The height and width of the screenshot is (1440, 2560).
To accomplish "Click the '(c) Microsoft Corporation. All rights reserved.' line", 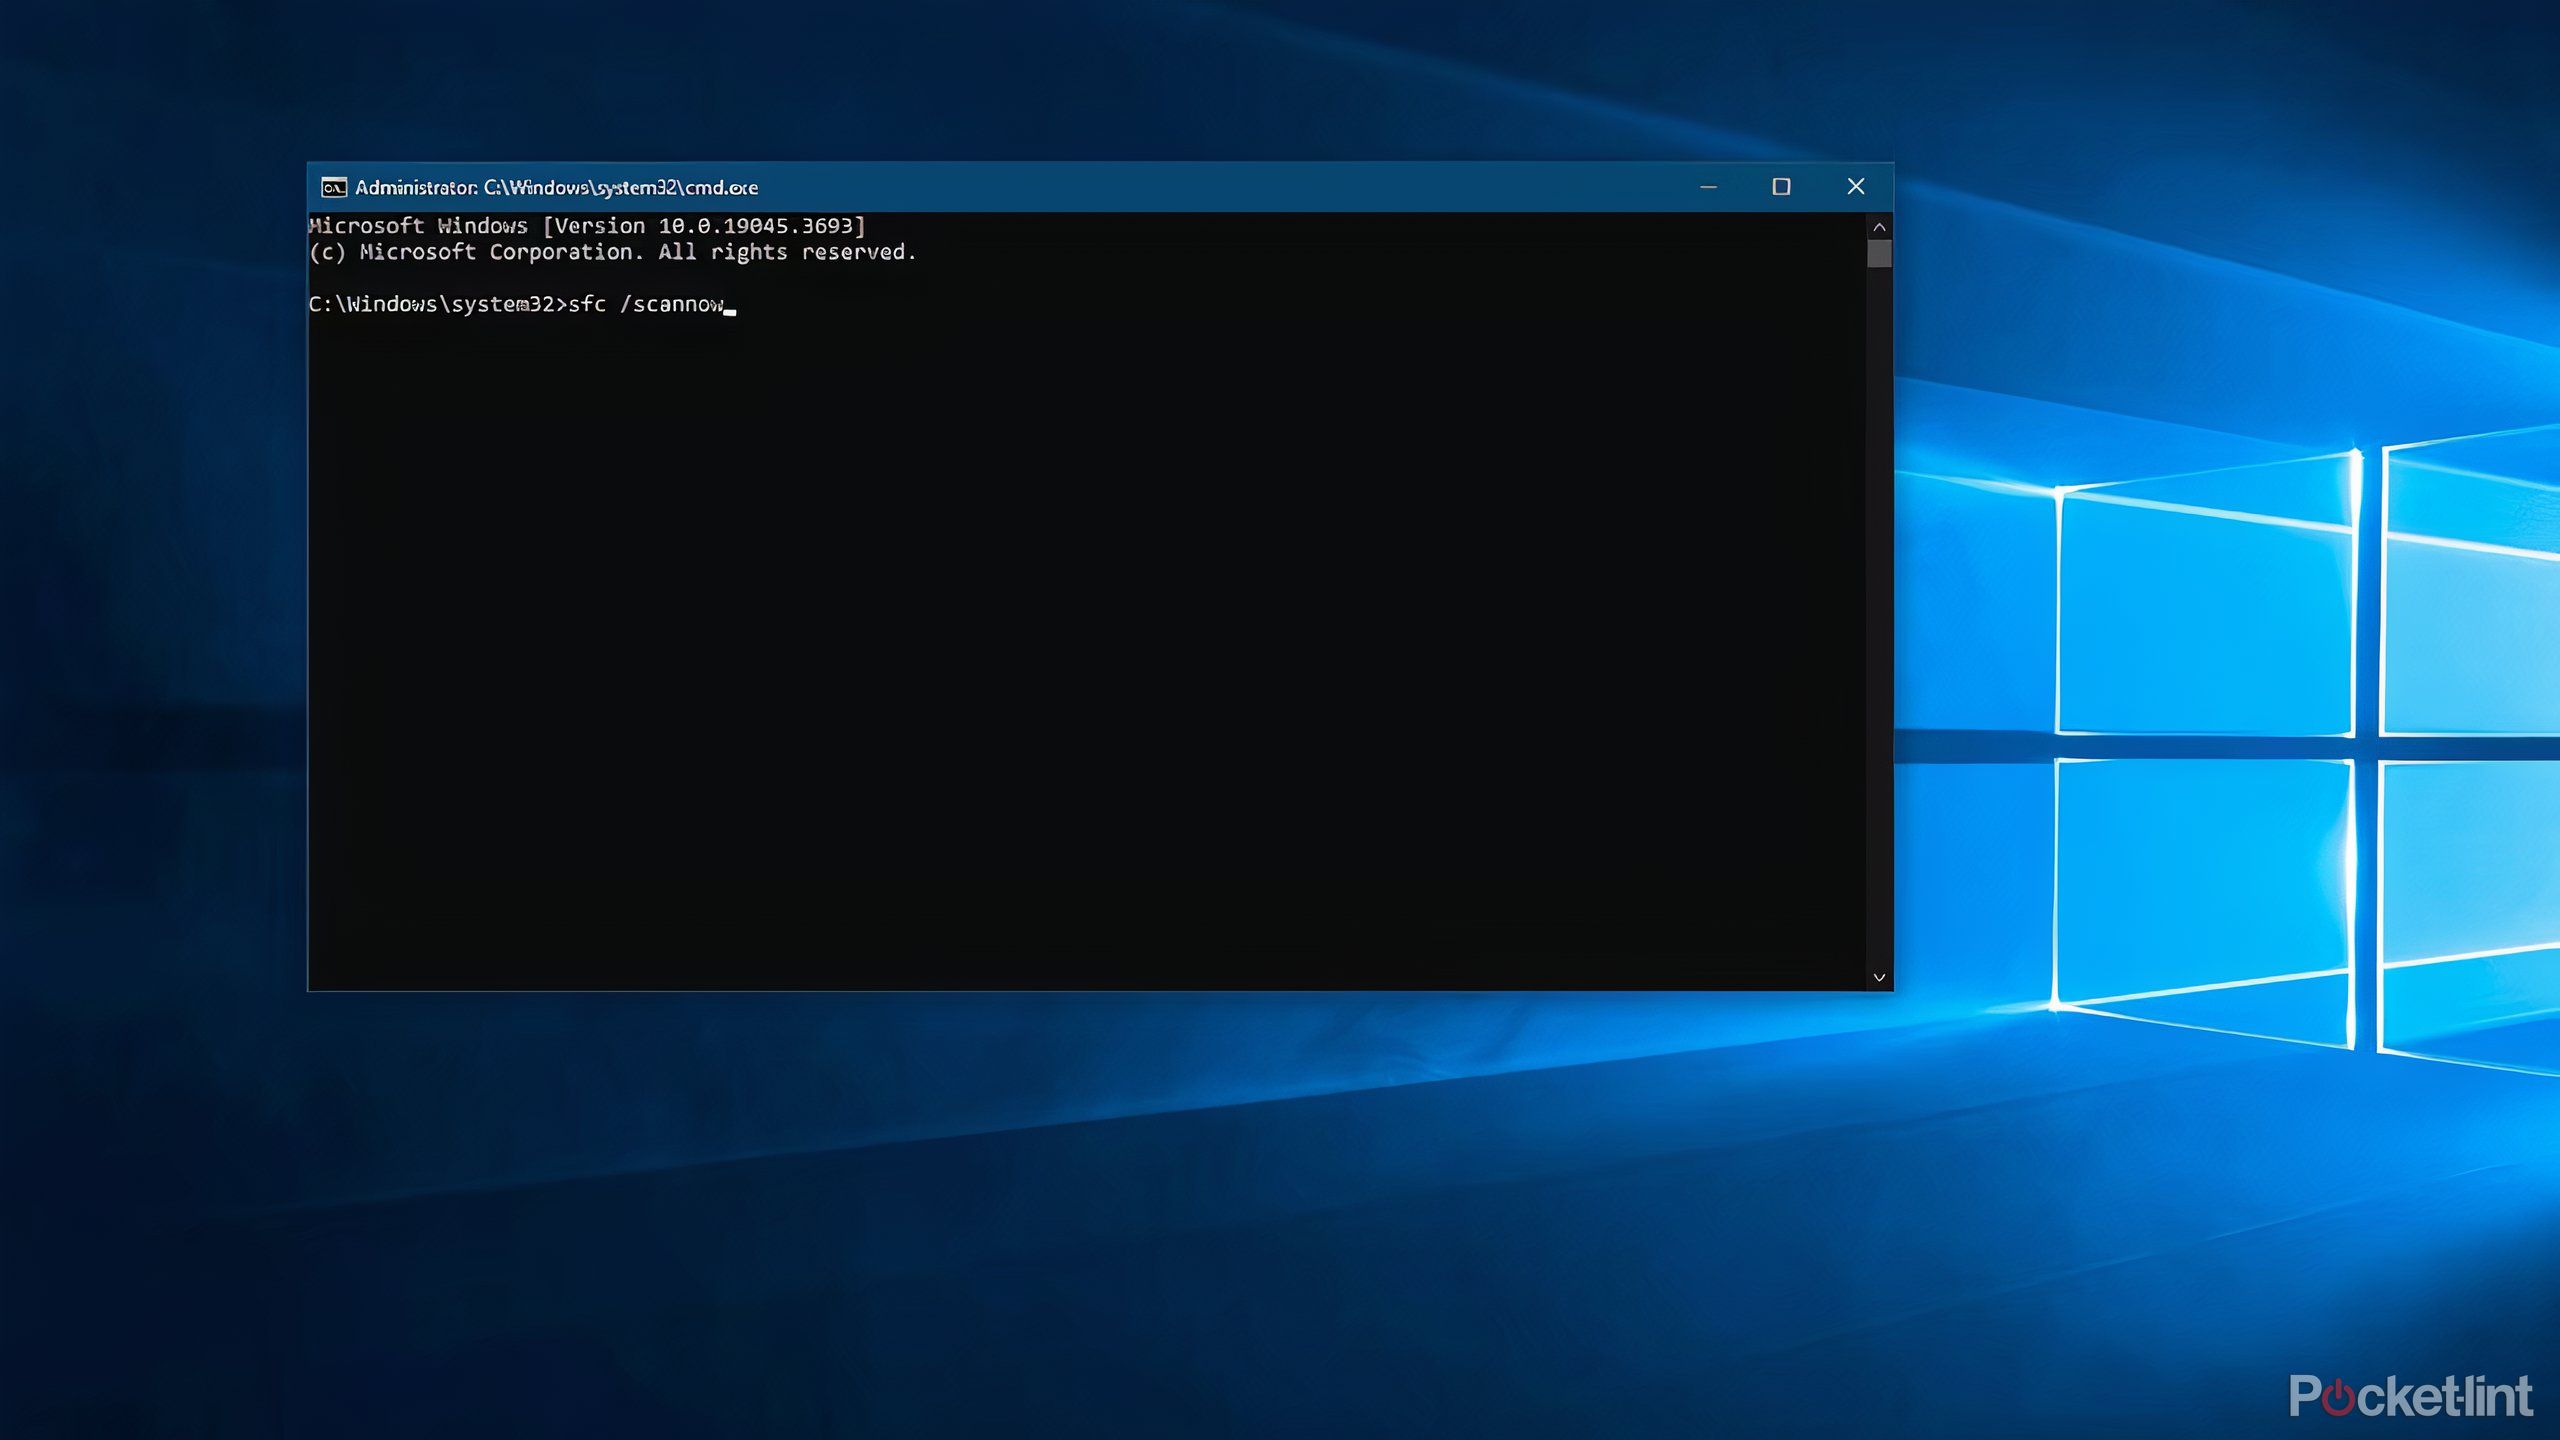I will 613,252.
